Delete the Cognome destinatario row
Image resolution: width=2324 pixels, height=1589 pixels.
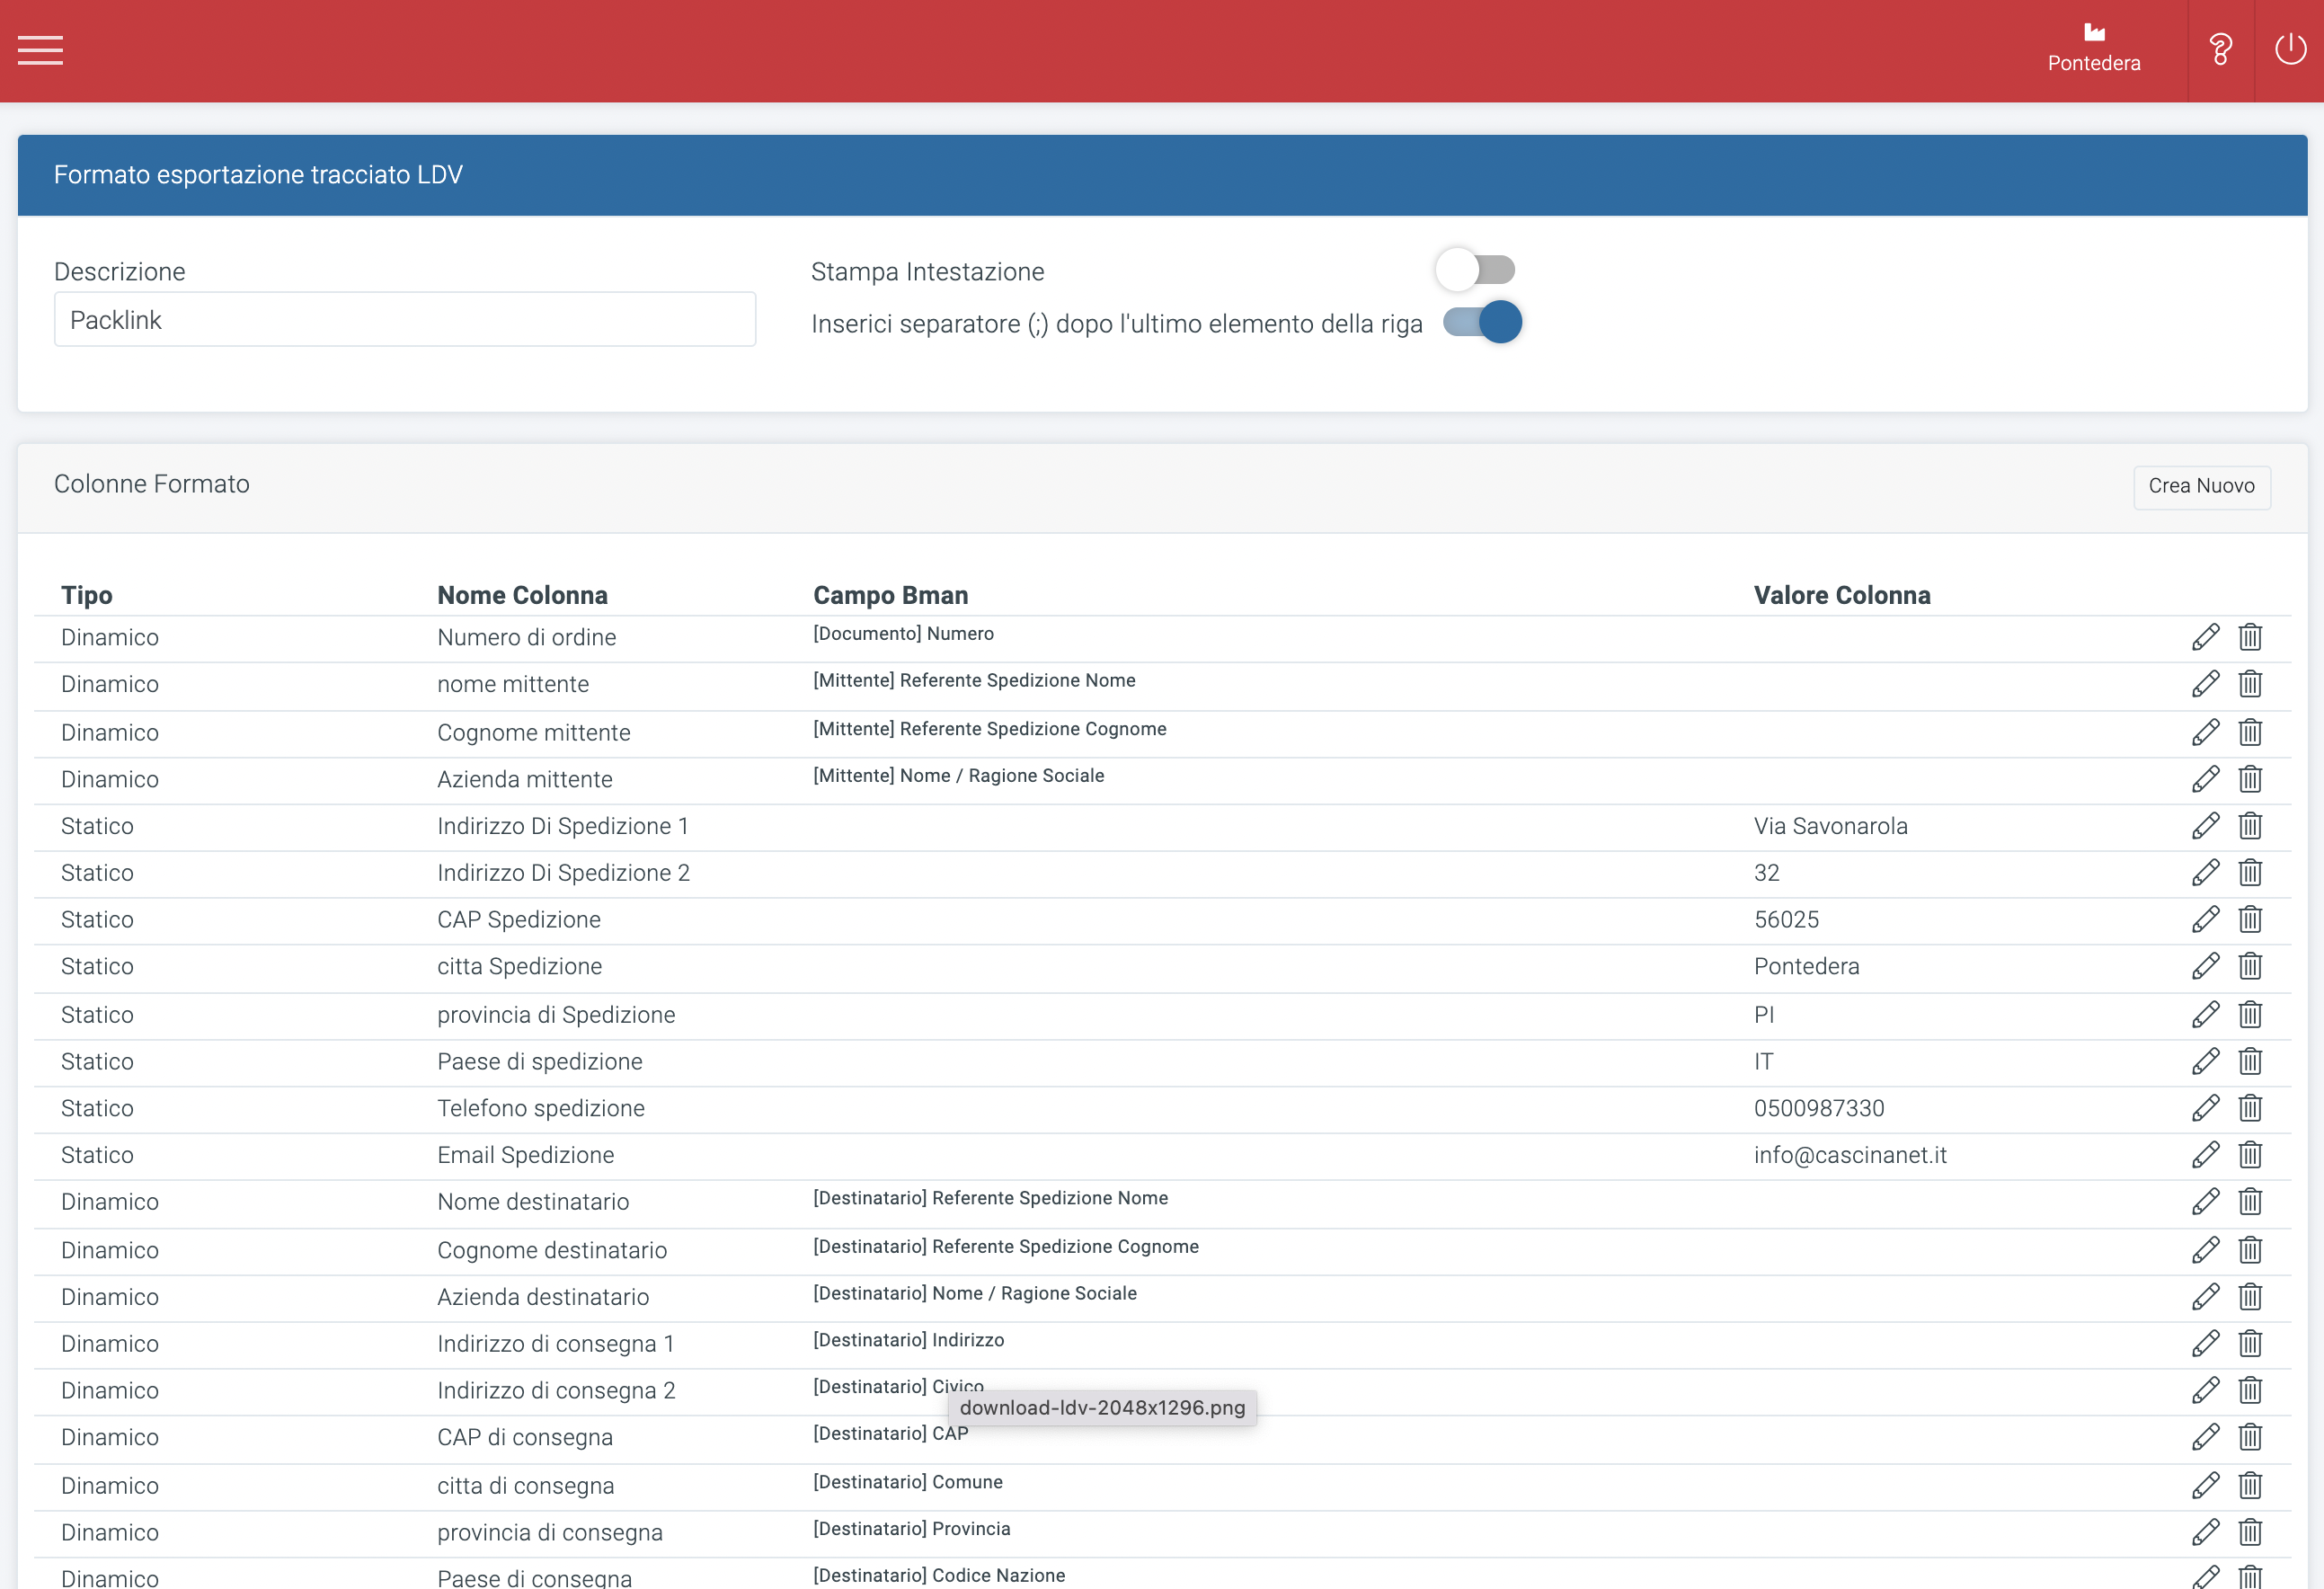pos(2250,1251)
